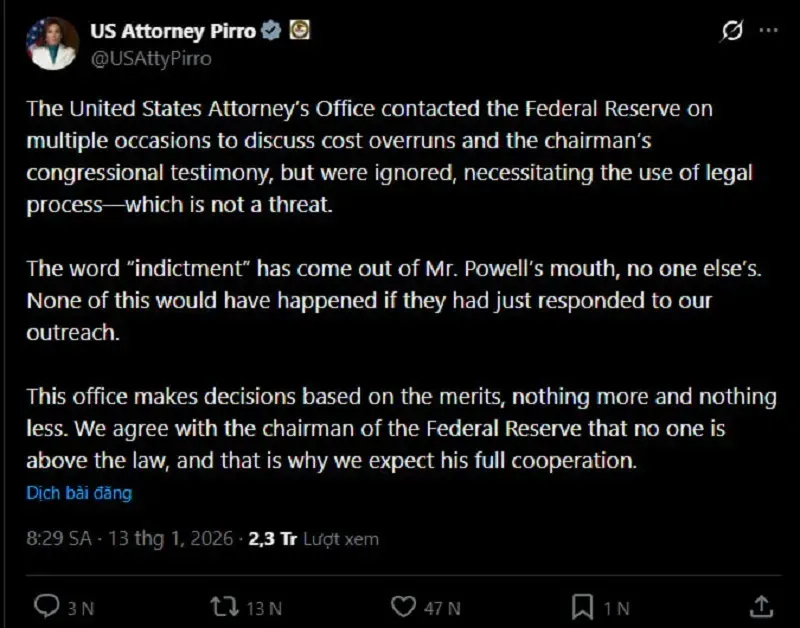Click the Dịch bài đăng translate link
Image resolution: width=800 pixels, height=628 pixels.
(79, 493)
